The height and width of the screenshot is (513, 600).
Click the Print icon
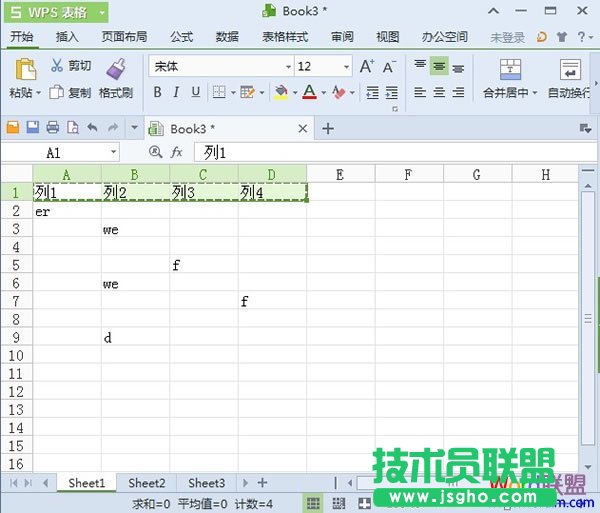tap(53, 127)
